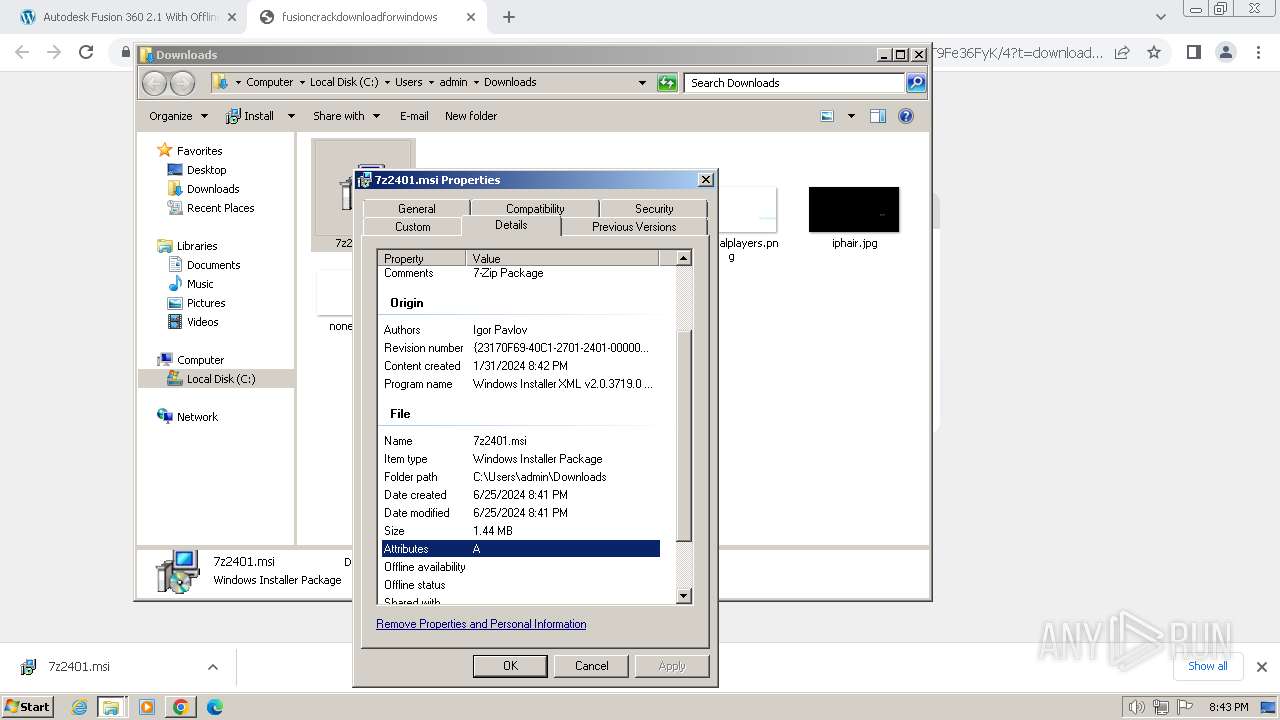1280x720 pixels.
Task: Select Network in navigation pane
Action: 197,417
